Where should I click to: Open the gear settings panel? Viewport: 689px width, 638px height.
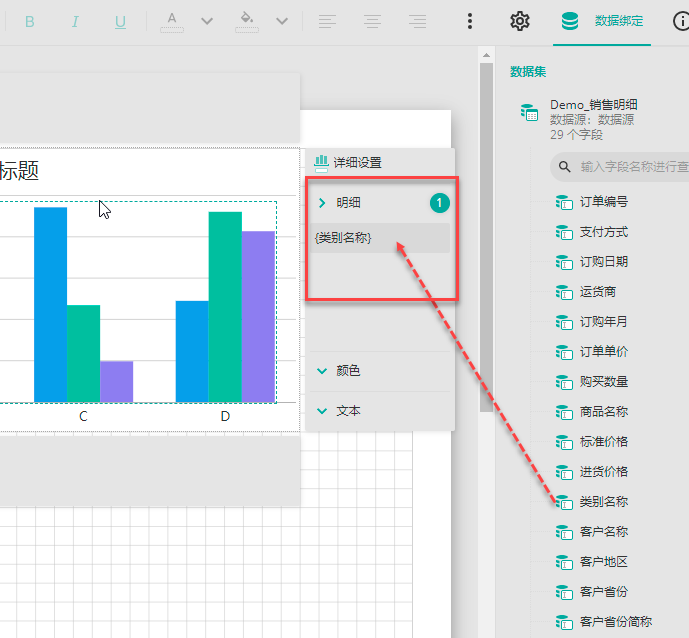(519, 22)
